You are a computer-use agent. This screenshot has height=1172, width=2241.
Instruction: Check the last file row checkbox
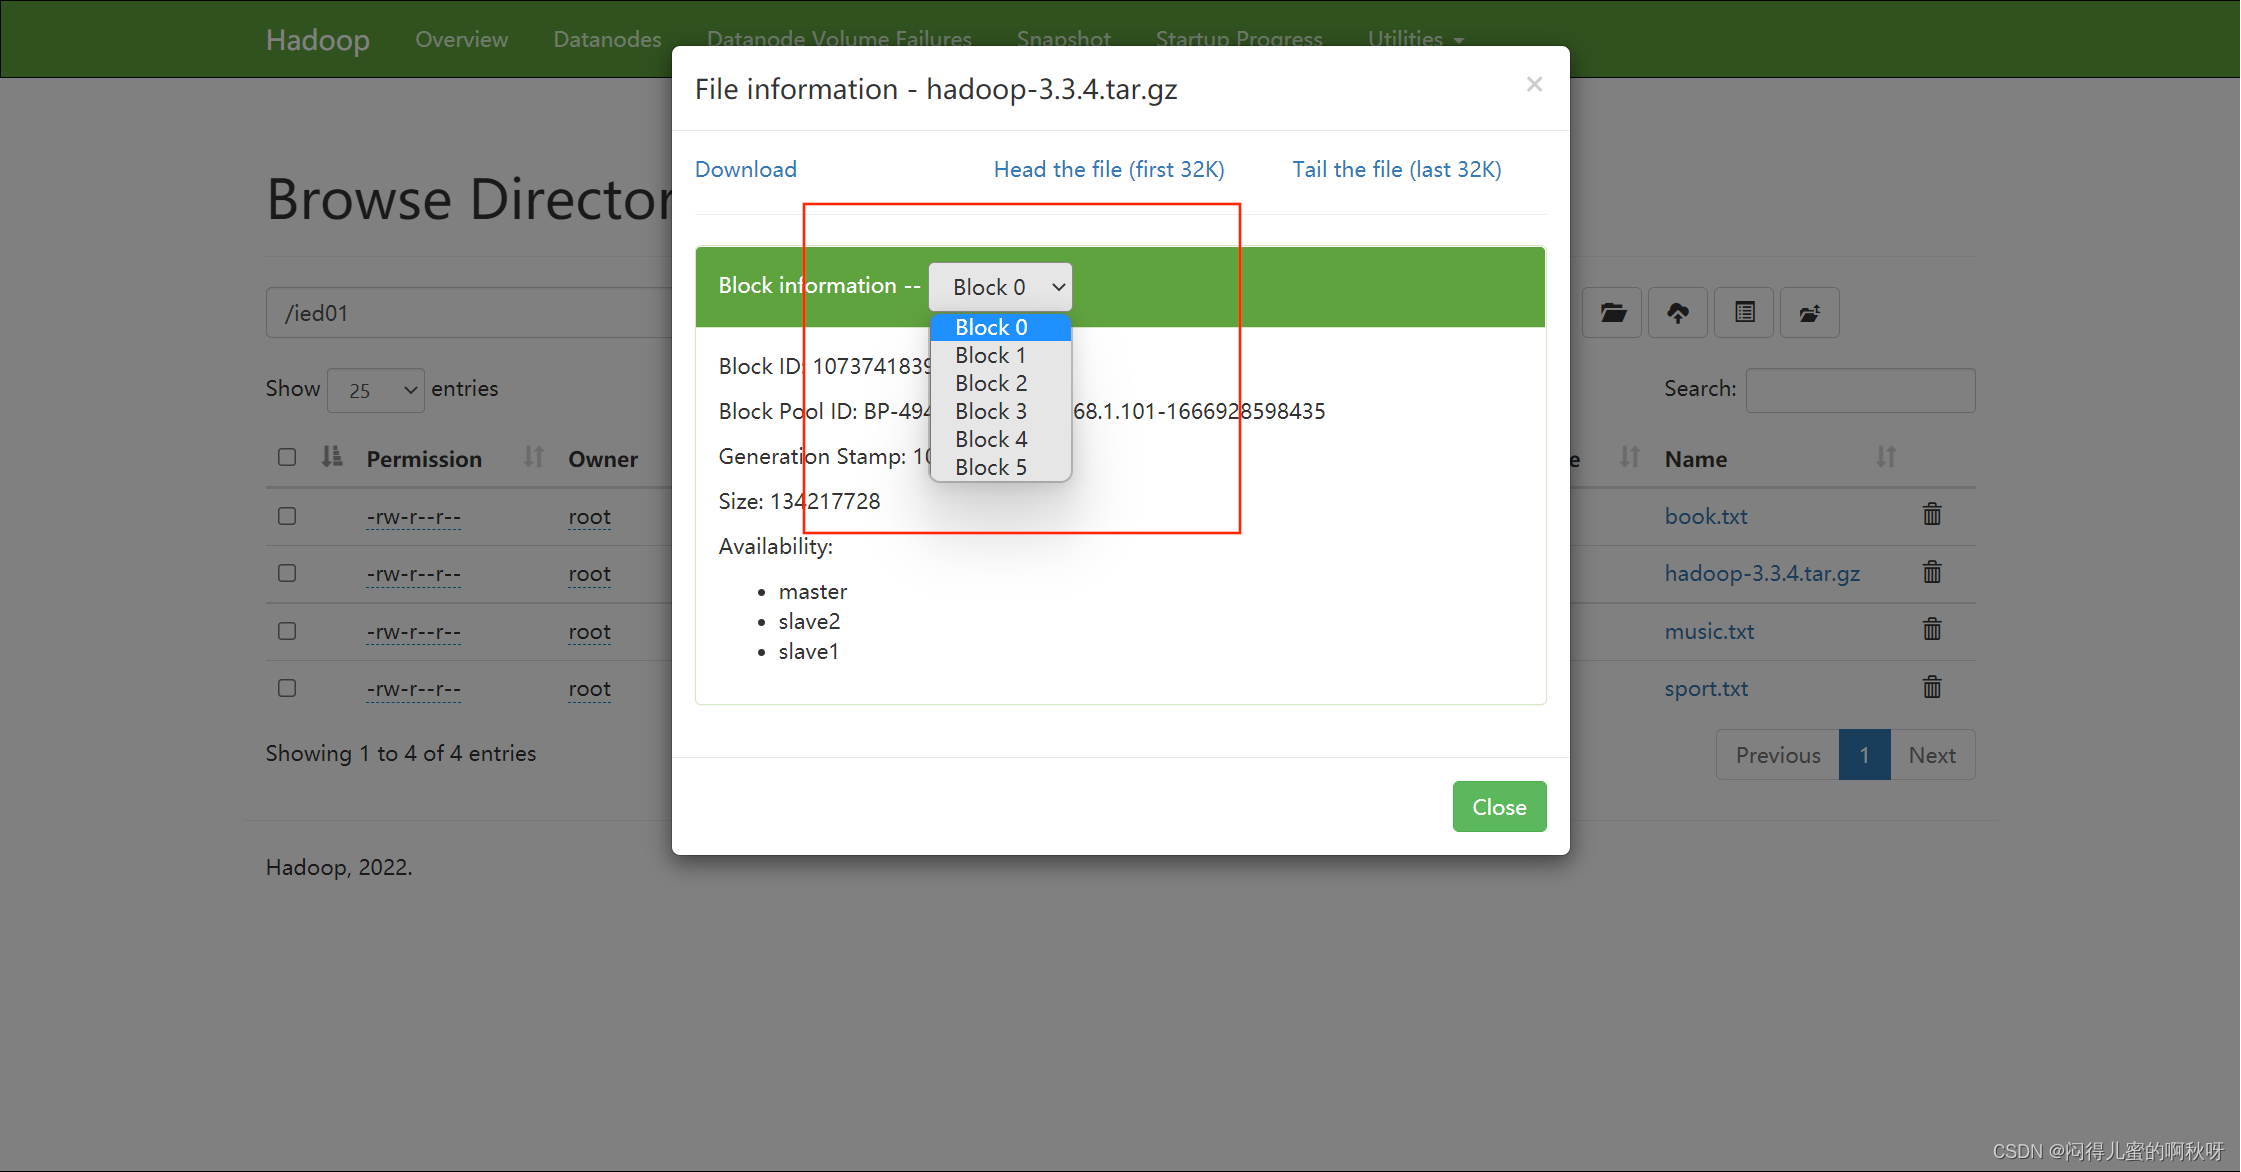287,688
